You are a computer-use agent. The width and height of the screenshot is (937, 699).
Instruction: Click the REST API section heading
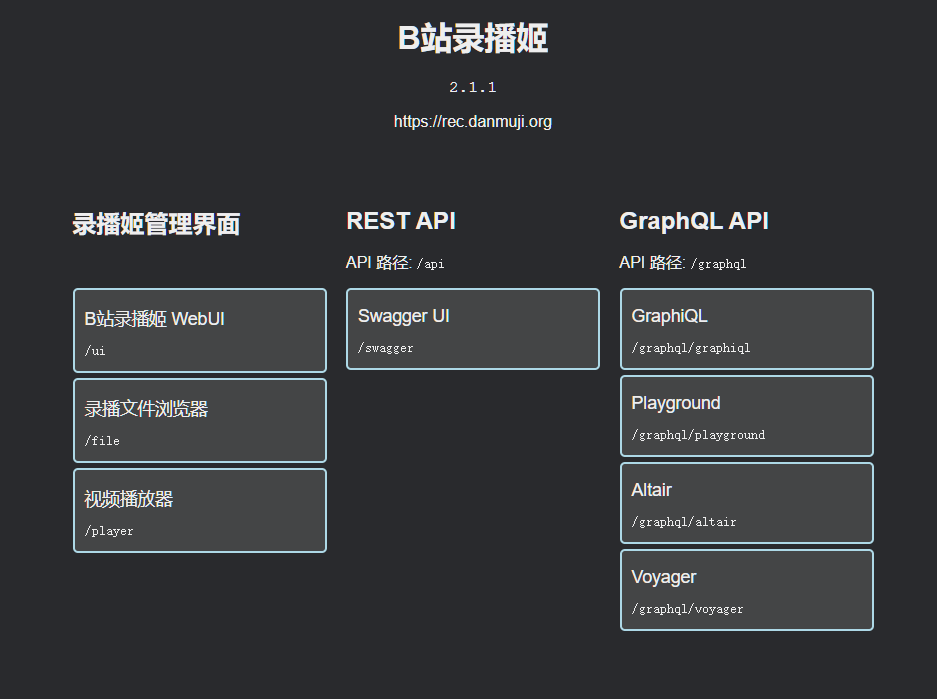click(x=401, y=221)
